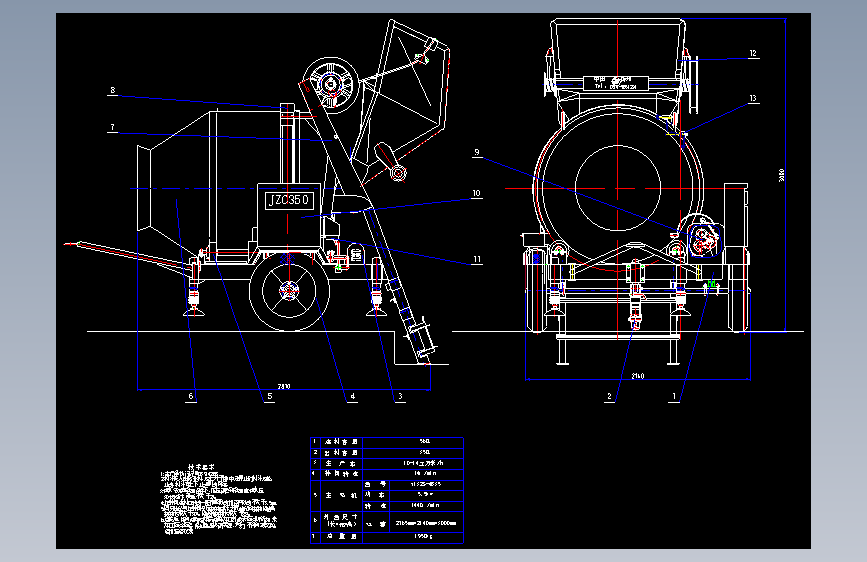Click the vertical height dimension text at right
The width and height of the screenshot is (867, 562).
click(x=781, y=175)
